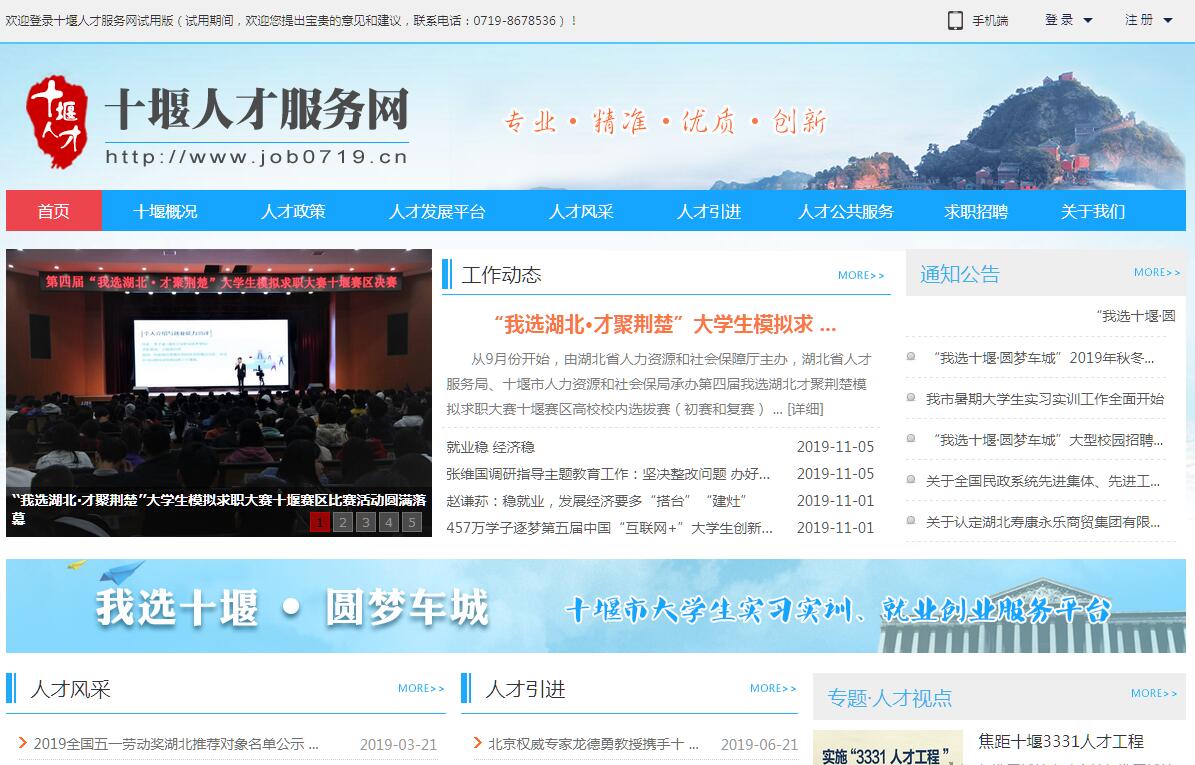Switch to slide 3 in image carousel
Image resolution: width=1195 pixels, height=765 pixels.
pyautogui.click(x=366, y=522)
